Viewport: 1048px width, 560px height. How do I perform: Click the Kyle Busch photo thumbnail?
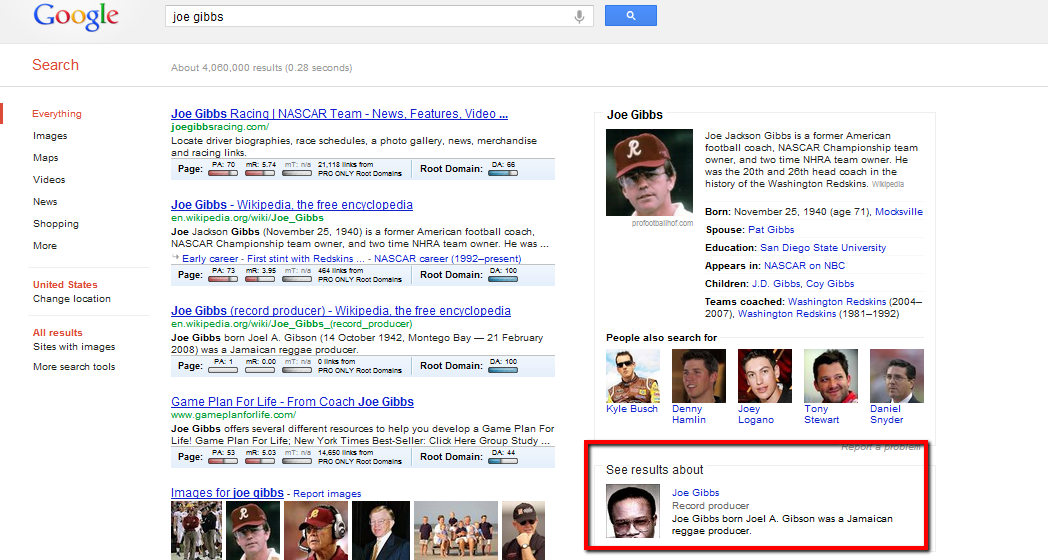632,376
